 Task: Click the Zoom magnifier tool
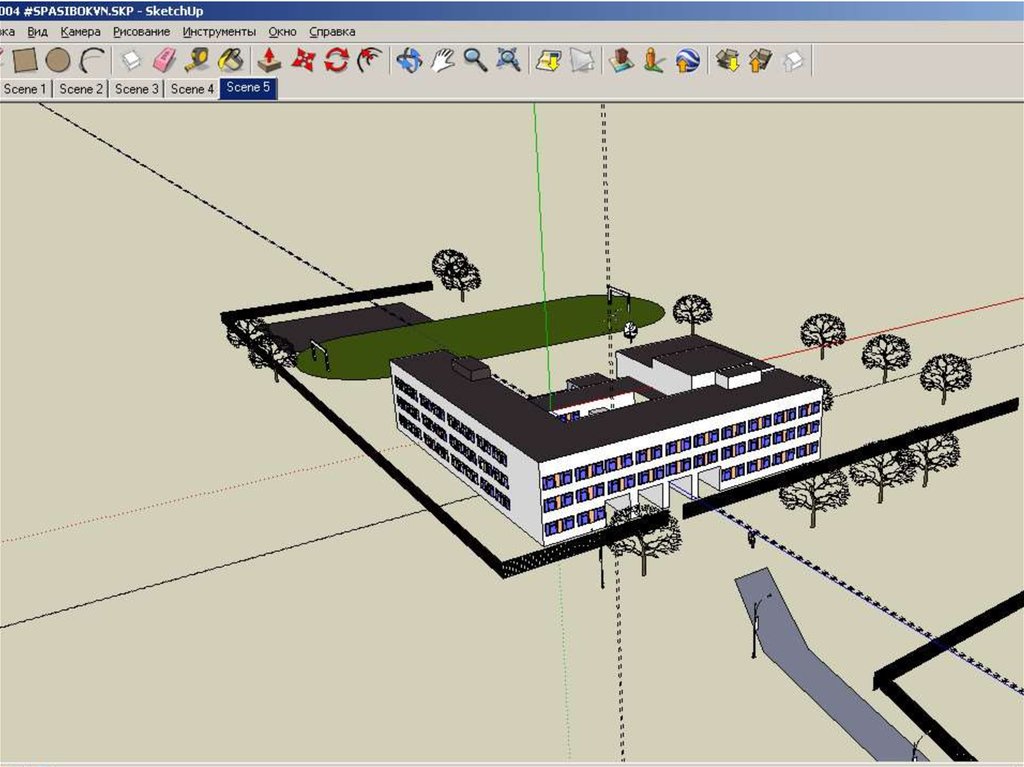[475, 60]
